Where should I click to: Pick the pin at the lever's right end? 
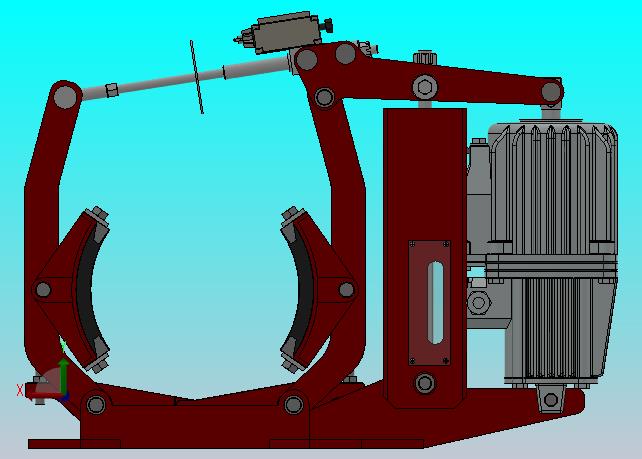click(551, 92)
